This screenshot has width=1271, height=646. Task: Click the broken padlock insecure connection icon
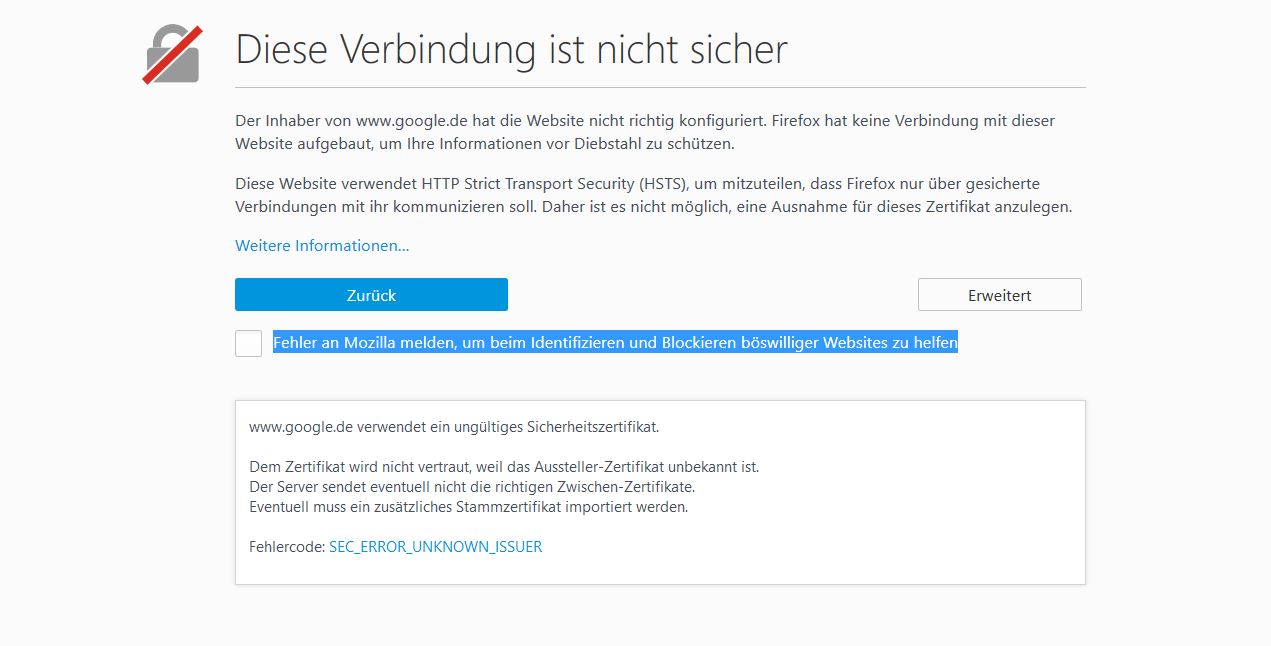coord(173,54)
